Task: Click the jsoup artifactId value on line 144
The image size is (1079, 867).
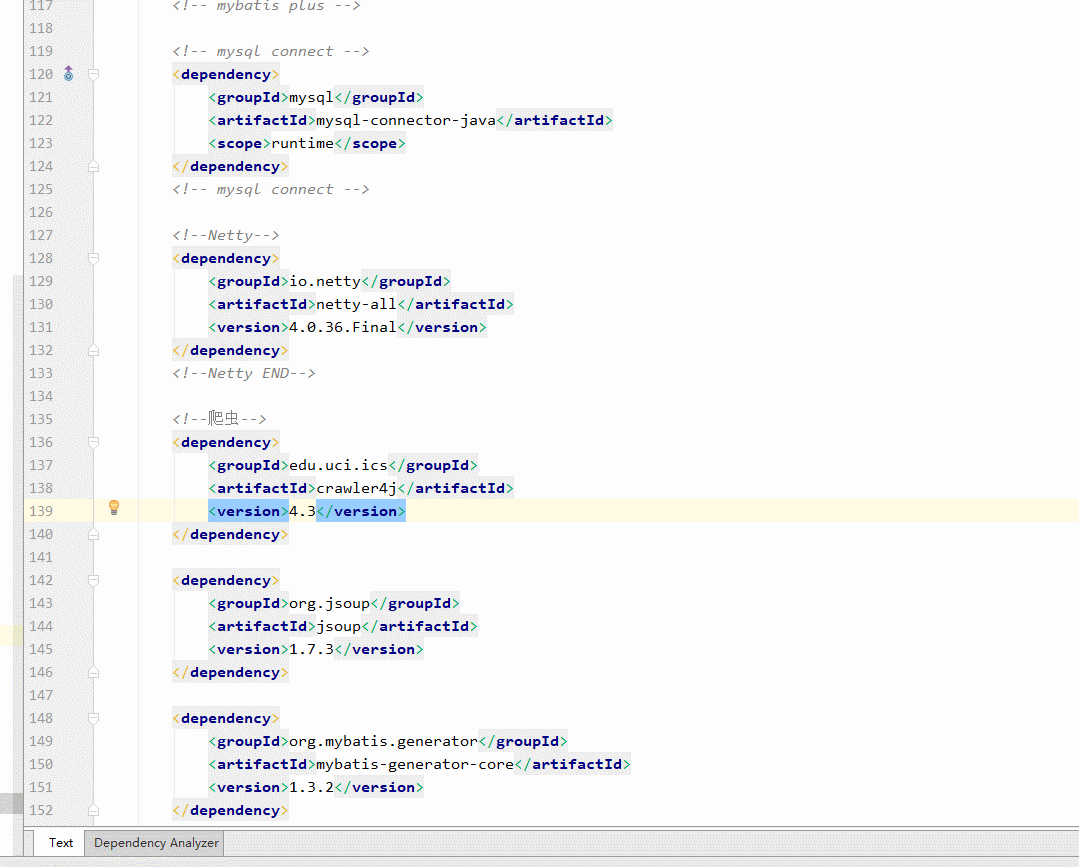Action: 339,626
